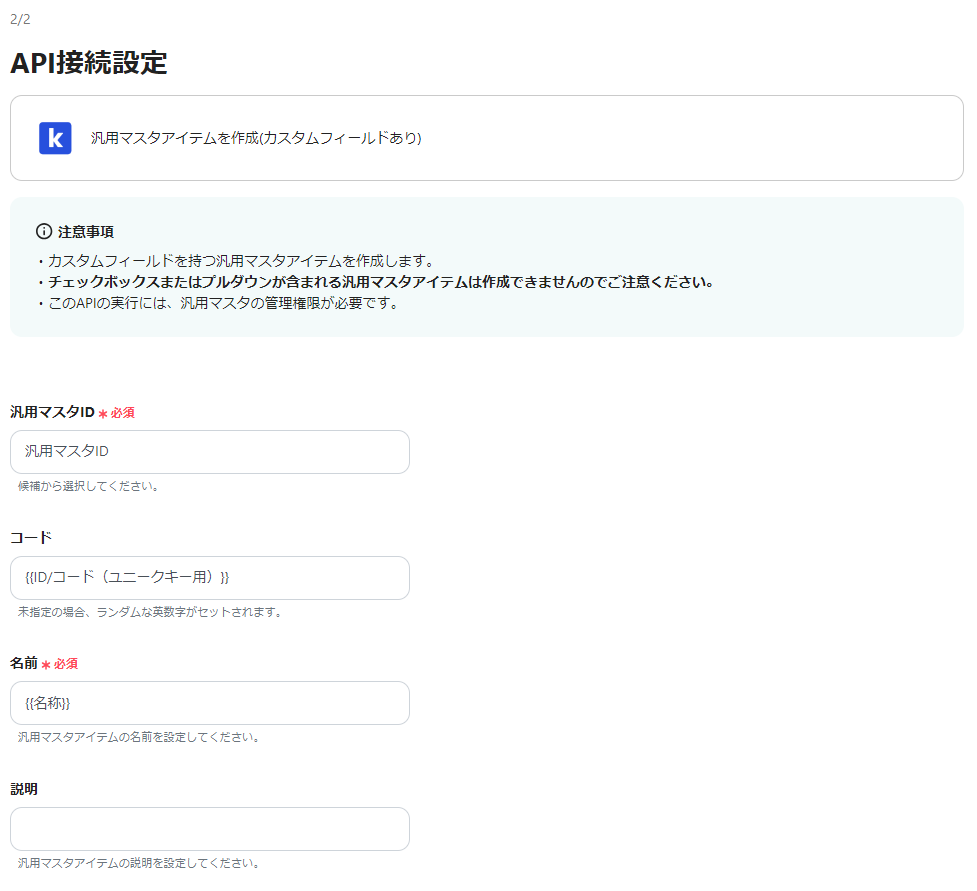Click the API接続設定 page heading
This screenshot has height=891, width=977.
tap(88, 63)
